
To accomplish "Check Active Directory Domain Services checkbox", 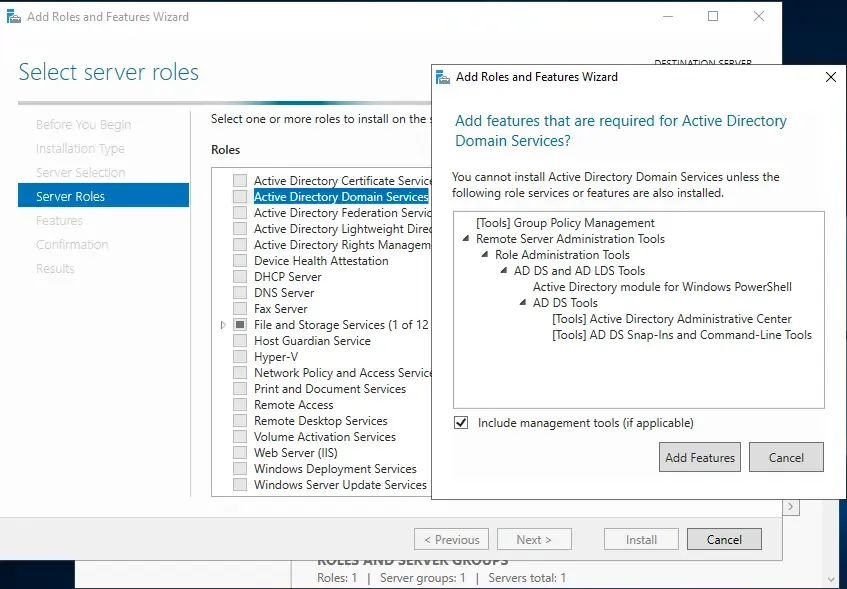I will tap(240, 196).
